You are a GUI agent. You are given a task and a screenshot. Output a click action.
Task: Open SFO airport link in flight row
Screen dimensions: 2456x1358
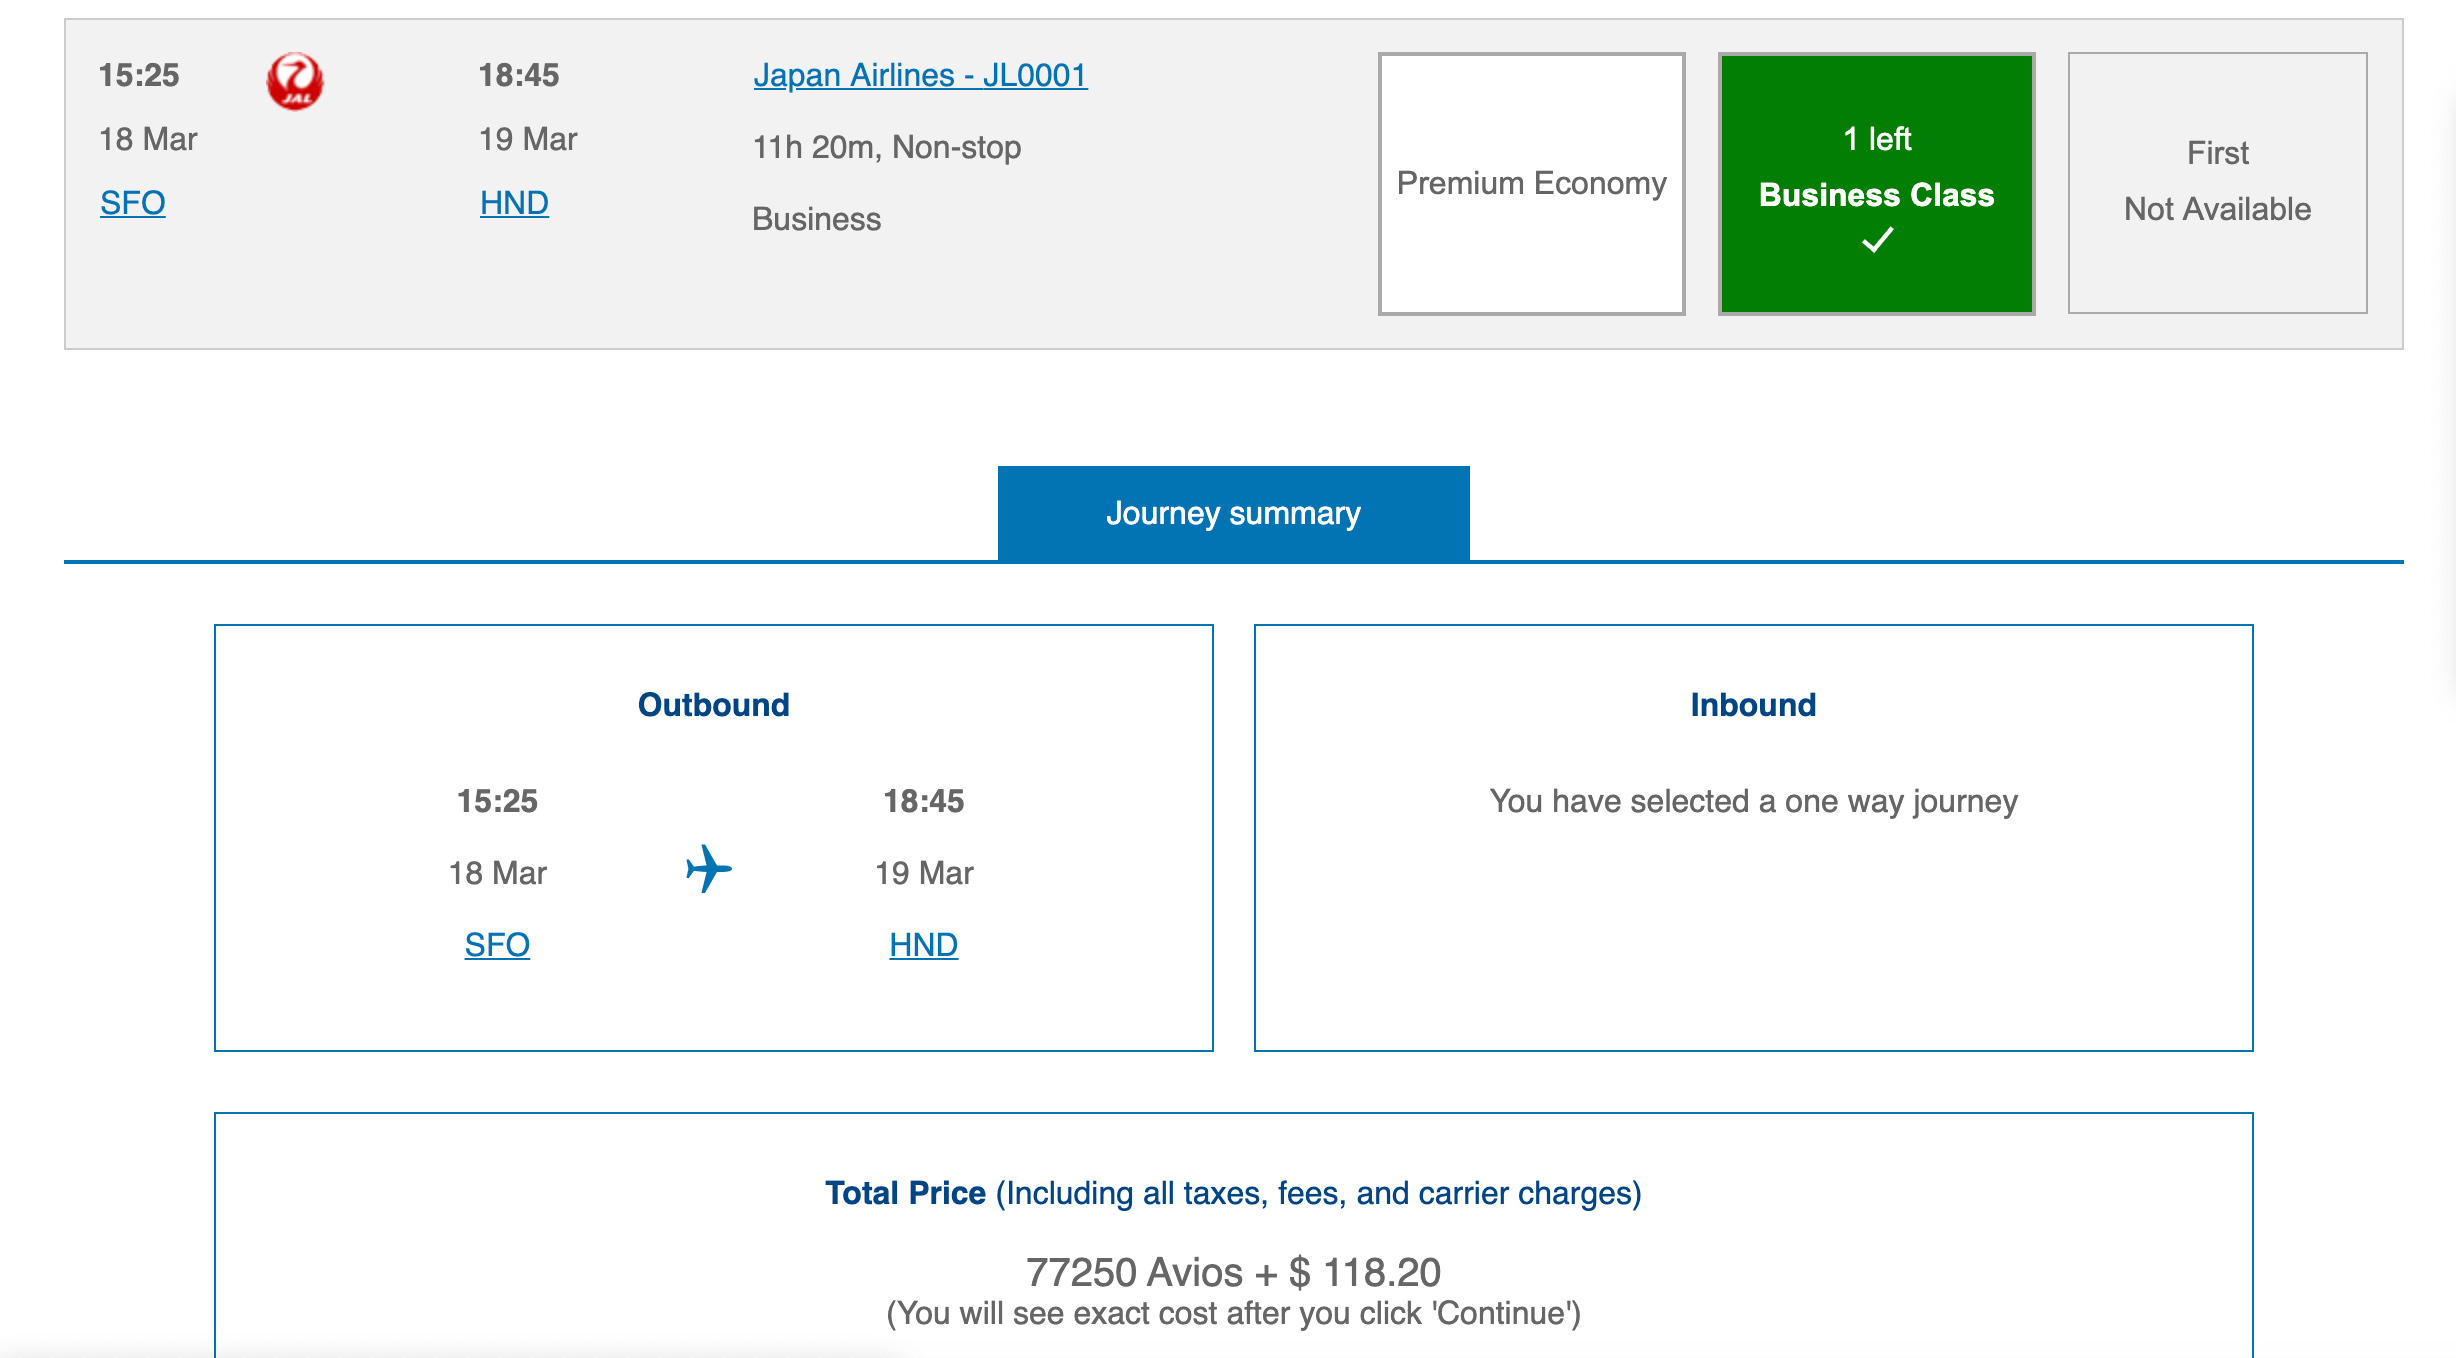(133, 203)
